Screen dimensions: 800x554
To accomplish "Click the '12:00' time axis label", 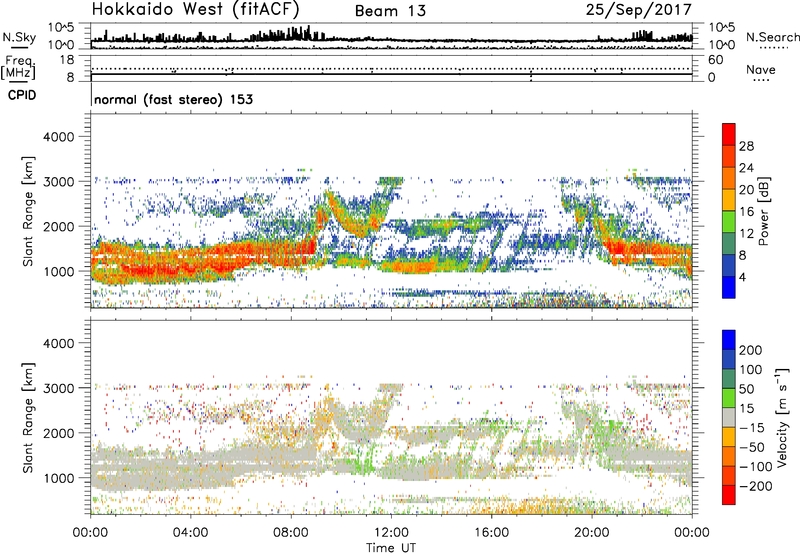I will pos(391,533).
